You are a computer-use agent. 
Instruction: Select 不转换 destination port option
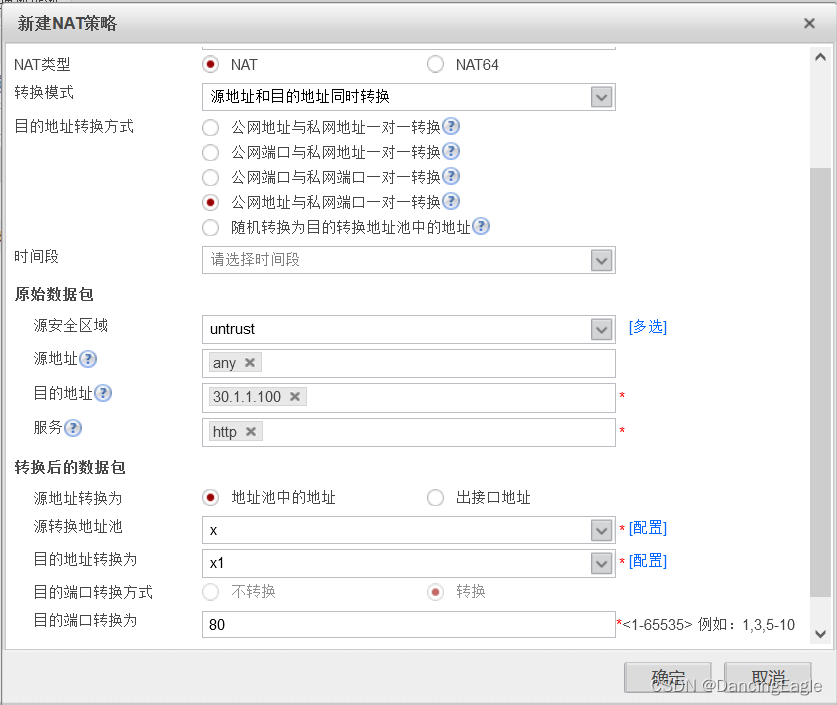pyautogui.click(x=210, y=592)
